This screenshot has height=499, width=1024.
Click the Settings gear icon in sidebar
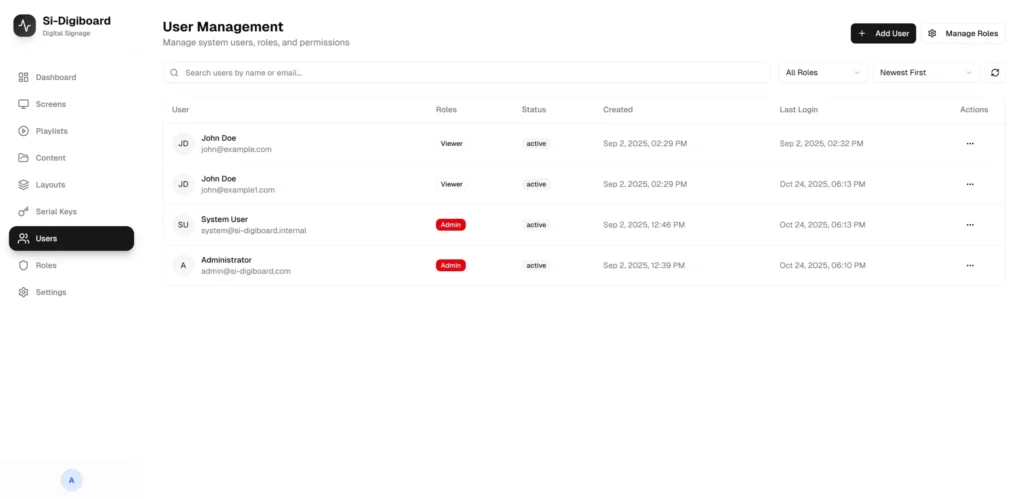[24, 292]
